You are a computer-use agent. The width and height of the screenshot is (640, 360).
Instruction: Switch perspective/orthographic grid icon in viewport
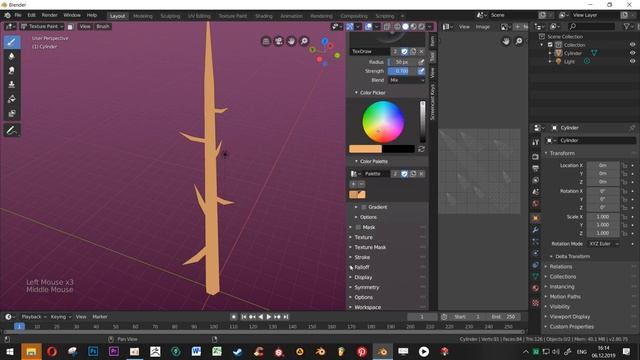[266, 41]
